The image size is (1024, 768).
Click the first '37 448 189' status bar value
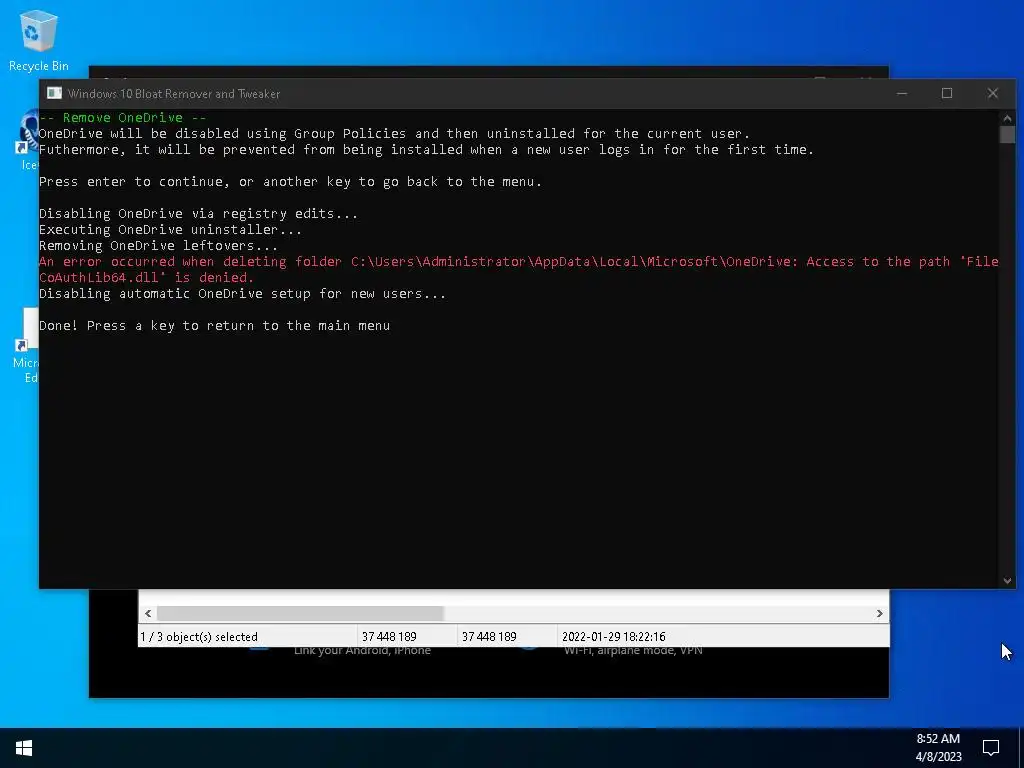tap(389, 637)
